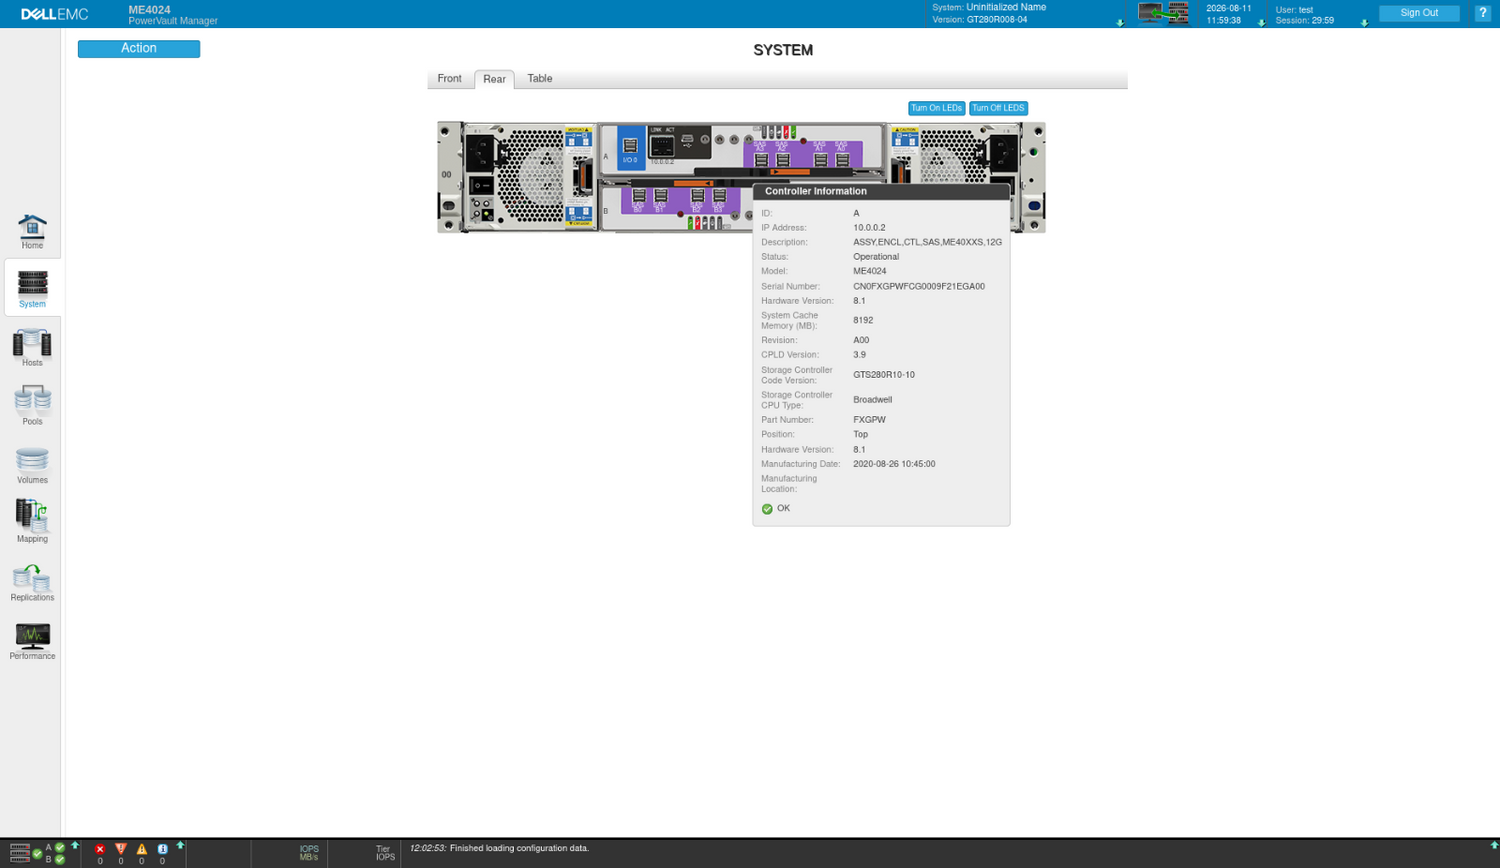Open the System section icon in sidebar
The height and width of the screenshot is (868, 1500).
[32, 283]
